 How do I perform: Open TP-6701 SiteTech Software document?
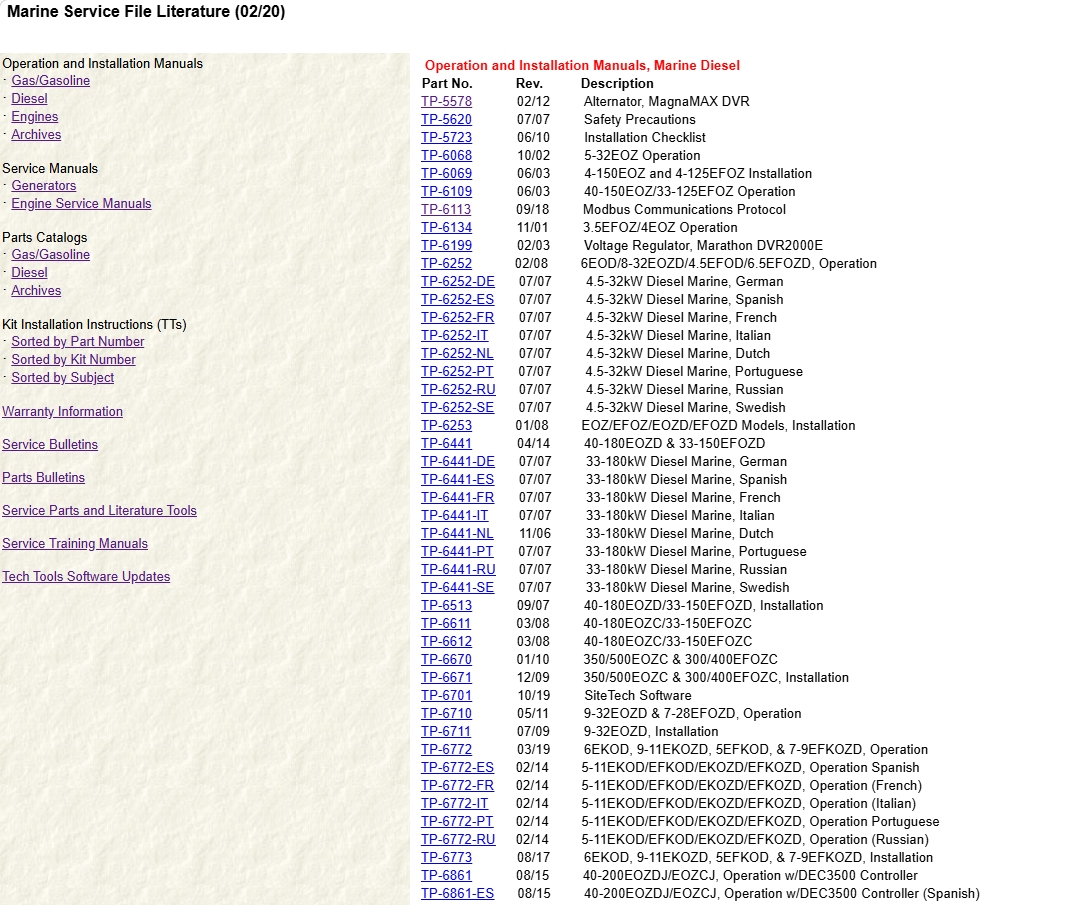coord(447,696)
